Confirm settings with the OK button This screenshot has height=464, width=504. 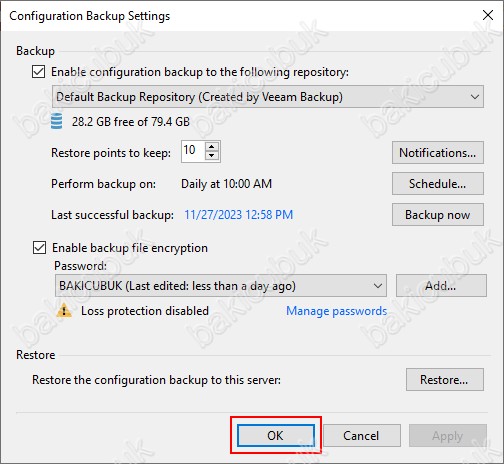point(276,435)
